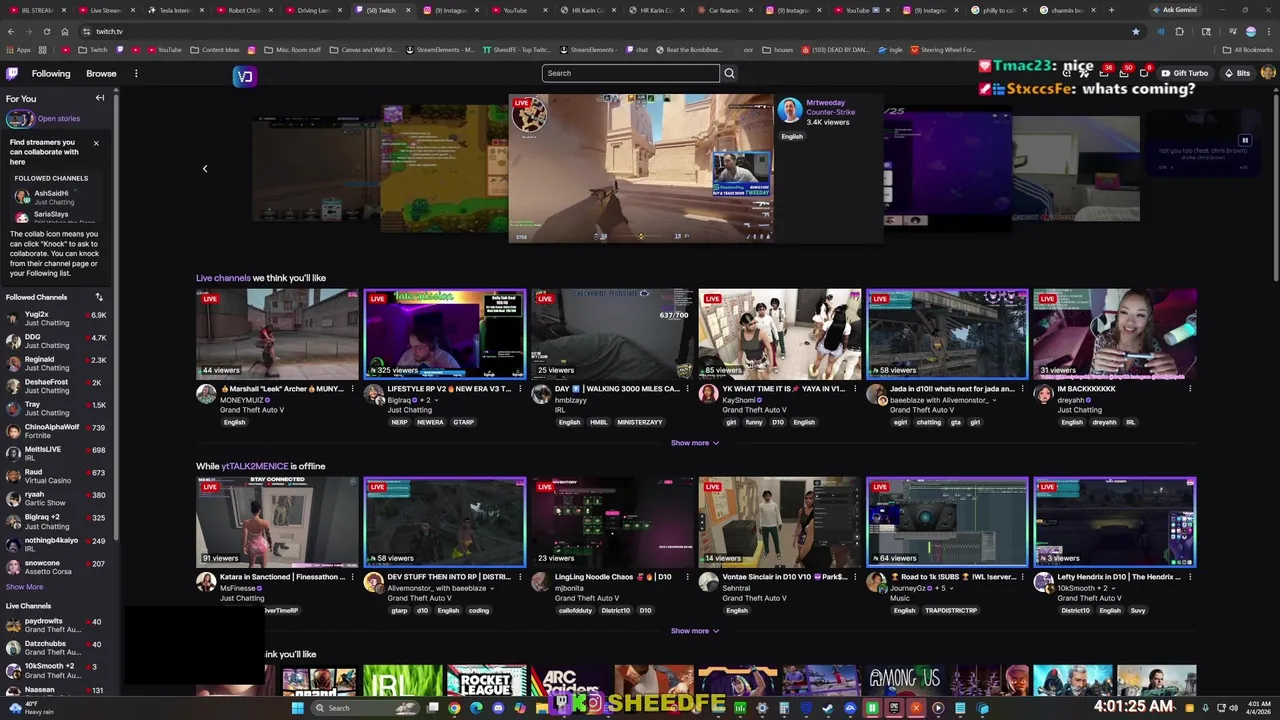Open Windows taskbar search box

(x=363, y=708)
